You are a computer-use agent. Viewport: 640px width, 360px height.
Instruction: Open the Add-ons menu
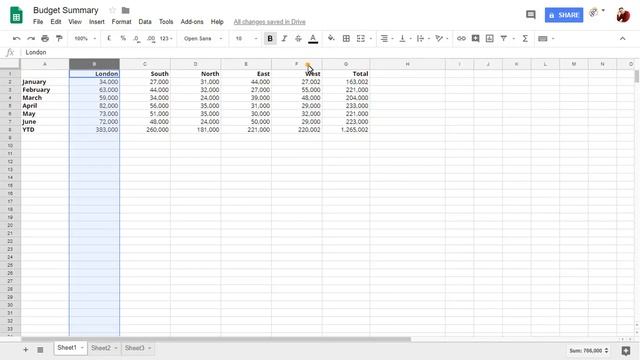click(192, 22)
